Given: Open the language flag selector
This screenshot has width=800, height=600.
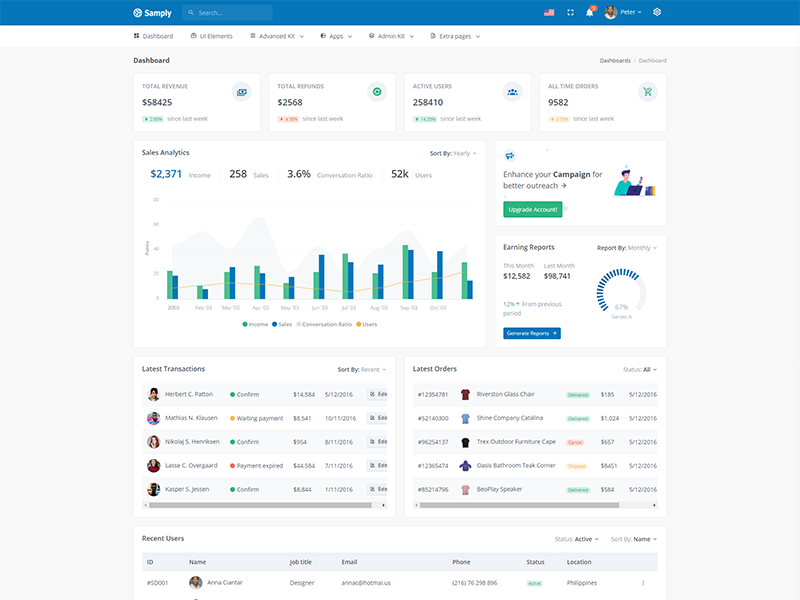Looking at the screenshot, I should click(x=549, y=12).
